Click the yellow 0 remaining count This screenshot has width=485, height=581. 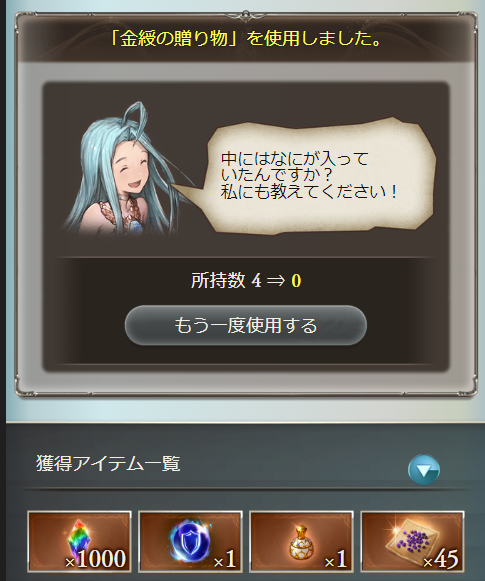(x=296, y=281)
